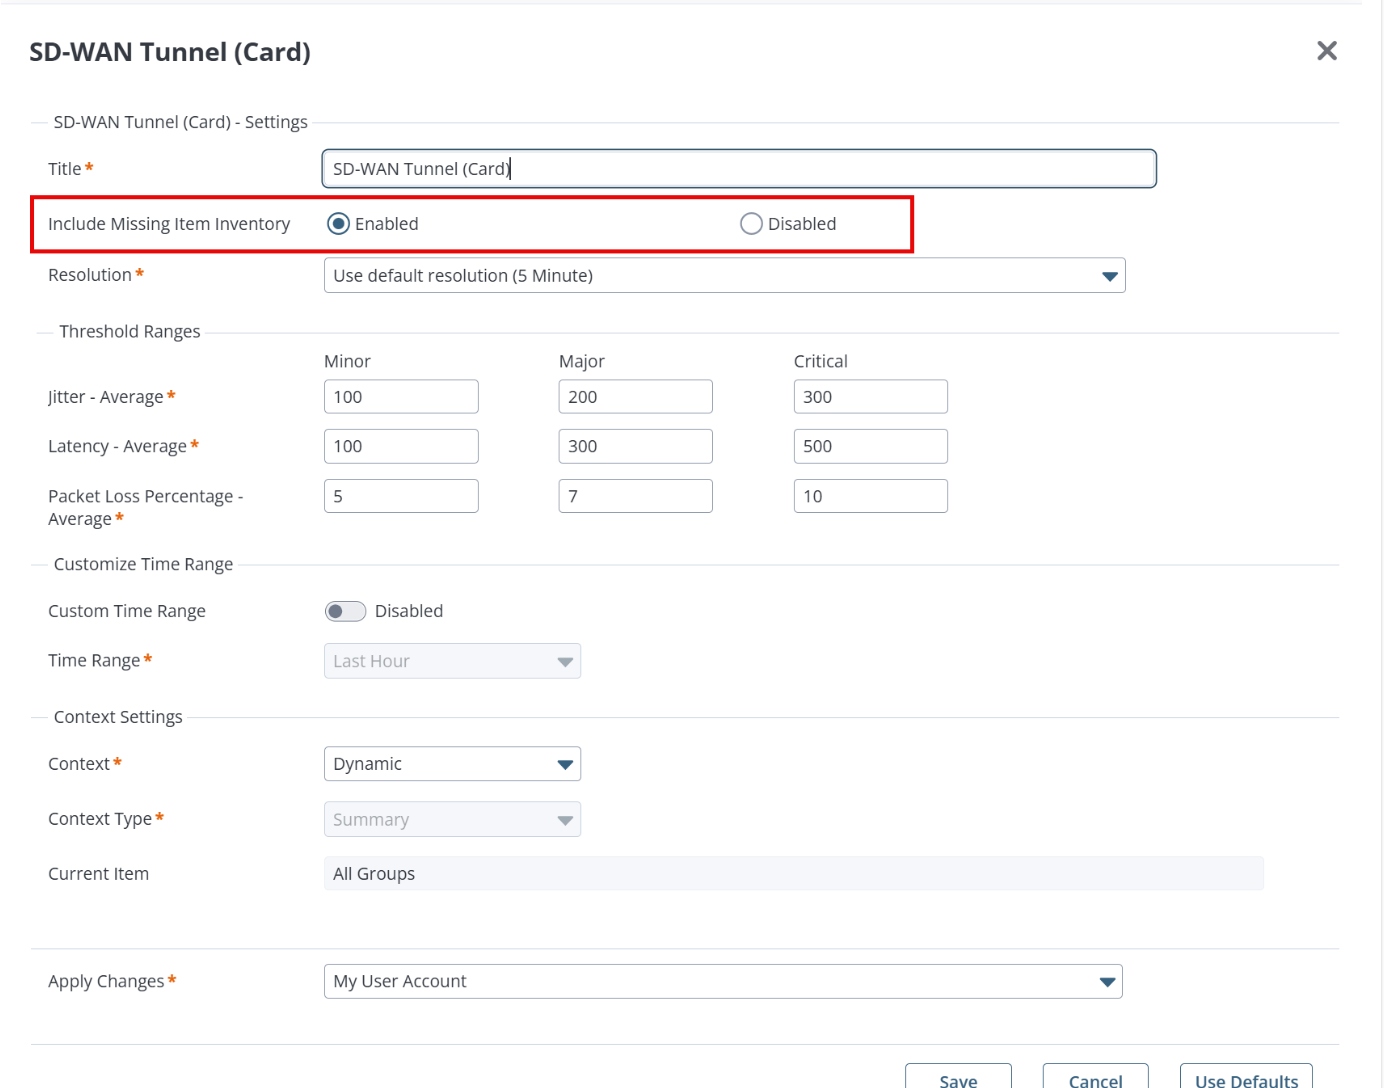Click the Jitter Average Minor field
The width and height of the screenshot is (1384, 1088).
pyautogui.click(x=401, y=397)
